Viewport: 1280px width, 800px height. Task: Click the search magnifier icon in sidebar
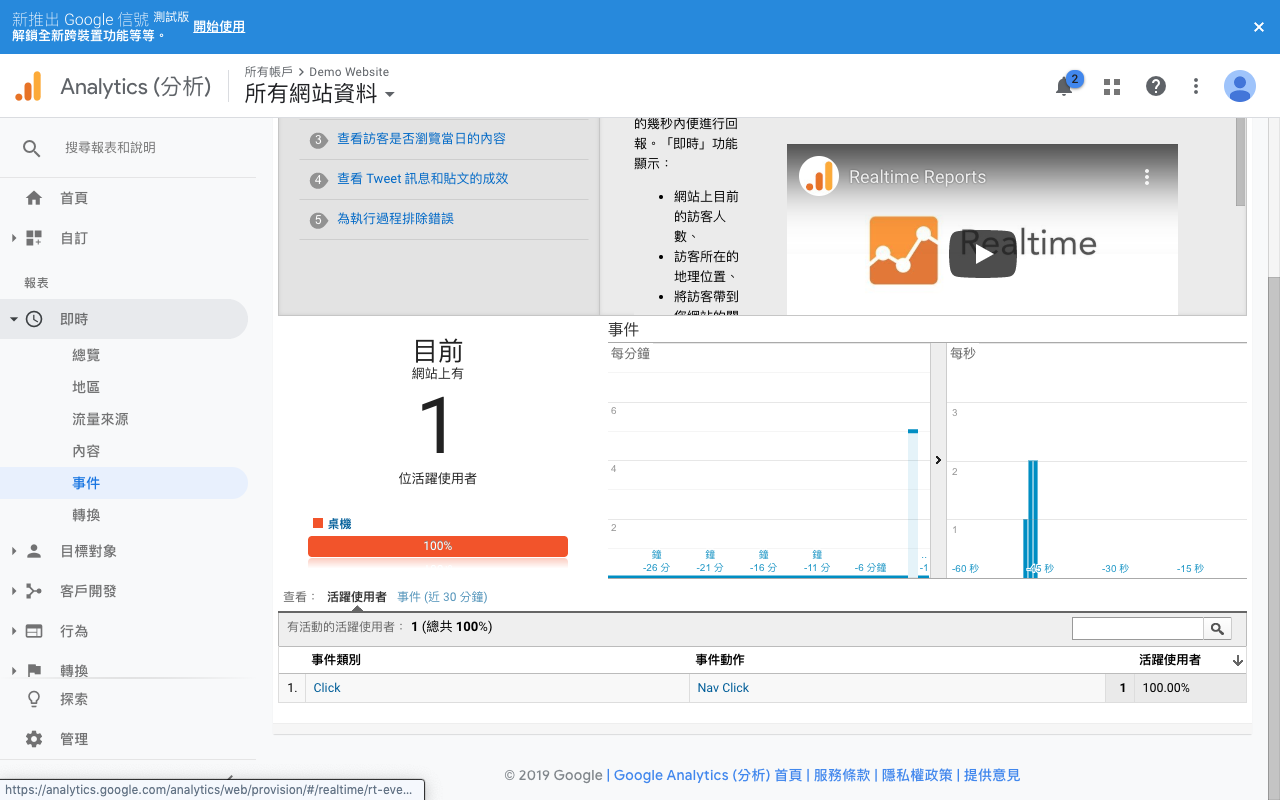coord(32,148)
